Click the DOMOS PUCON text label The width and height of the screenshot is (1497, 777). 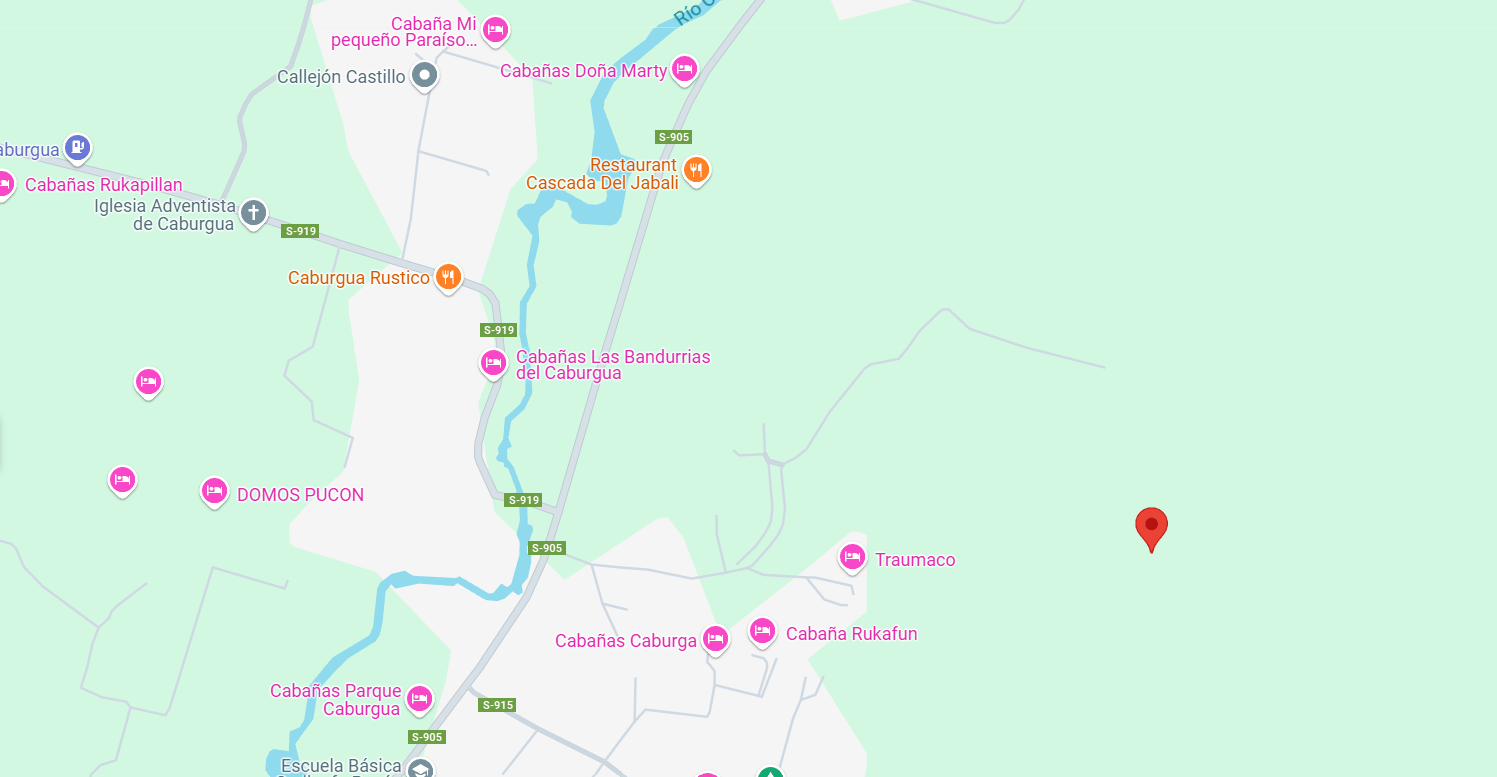tap(300, 495)
